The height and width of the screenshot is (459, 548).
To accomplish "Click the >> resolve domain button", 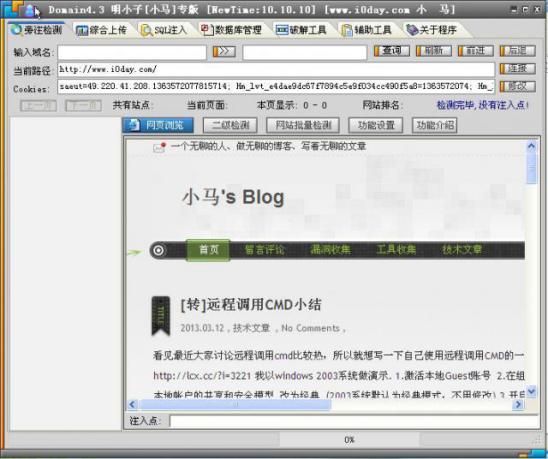I will pos(224,51).
